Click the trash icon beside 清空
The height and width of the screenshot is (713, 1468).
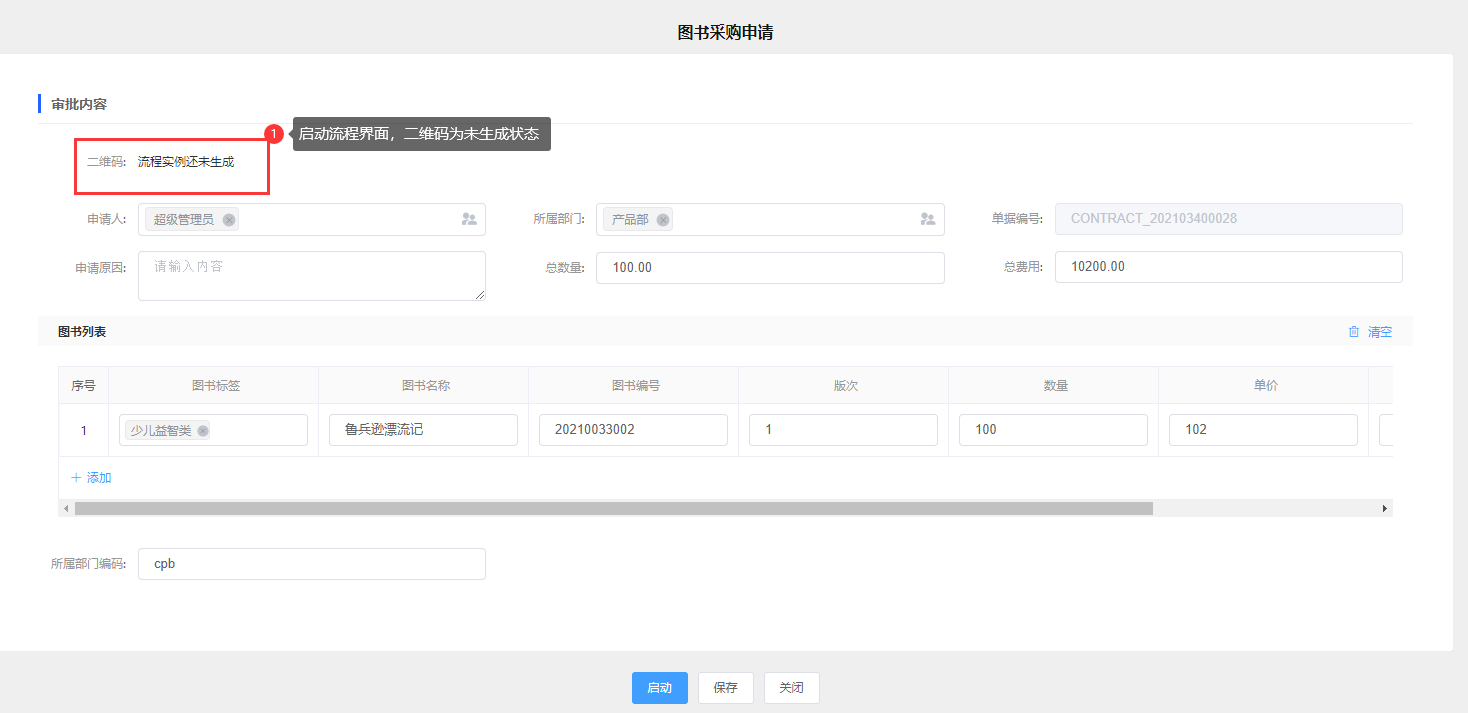point(1354,332)
